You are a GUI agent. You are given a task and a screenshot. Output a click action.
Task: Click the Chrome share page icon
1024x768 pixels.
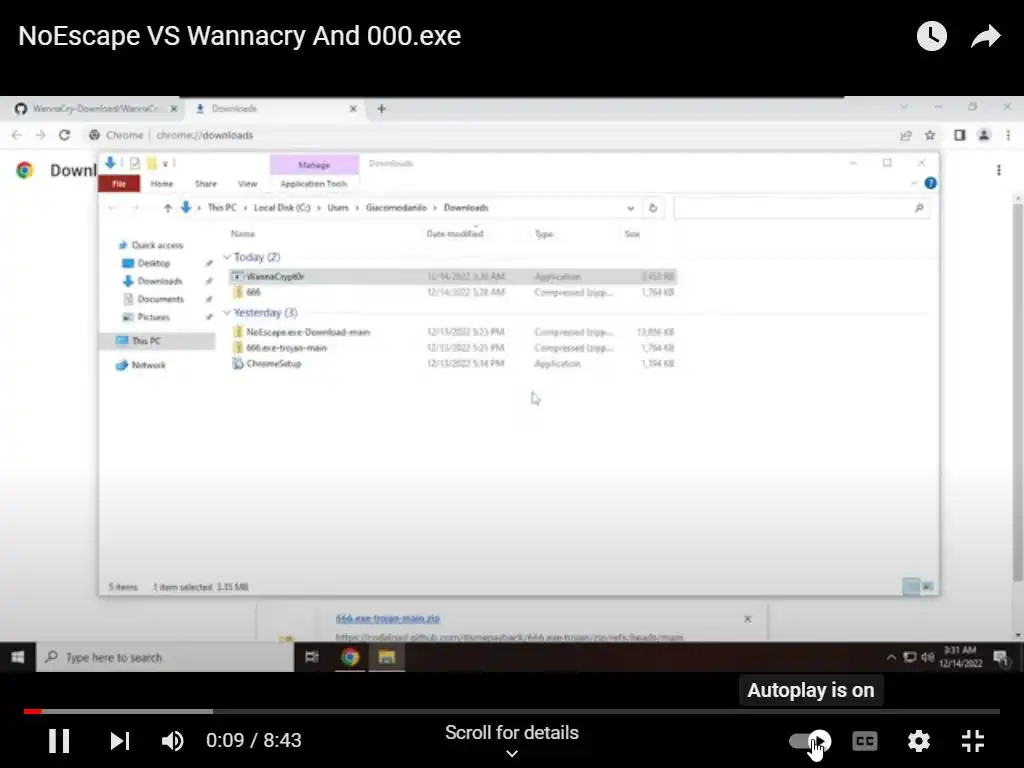pos(905,135)
